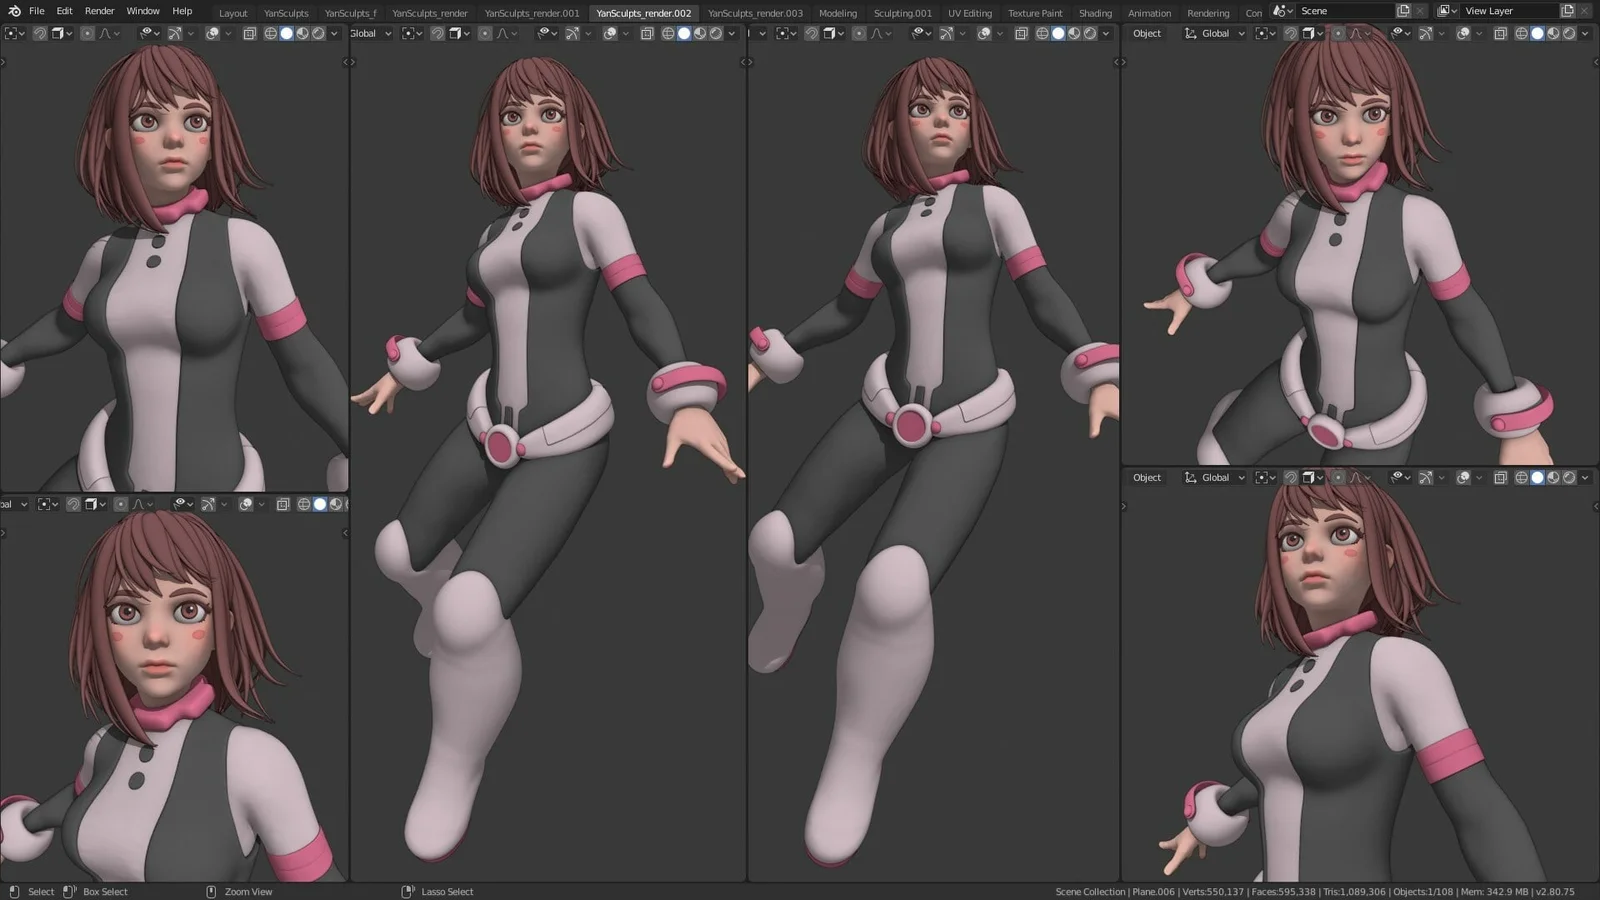Enable snapping with the magnet icon
Viewport: 1600px width, 900px height.
coord(1290,33)
